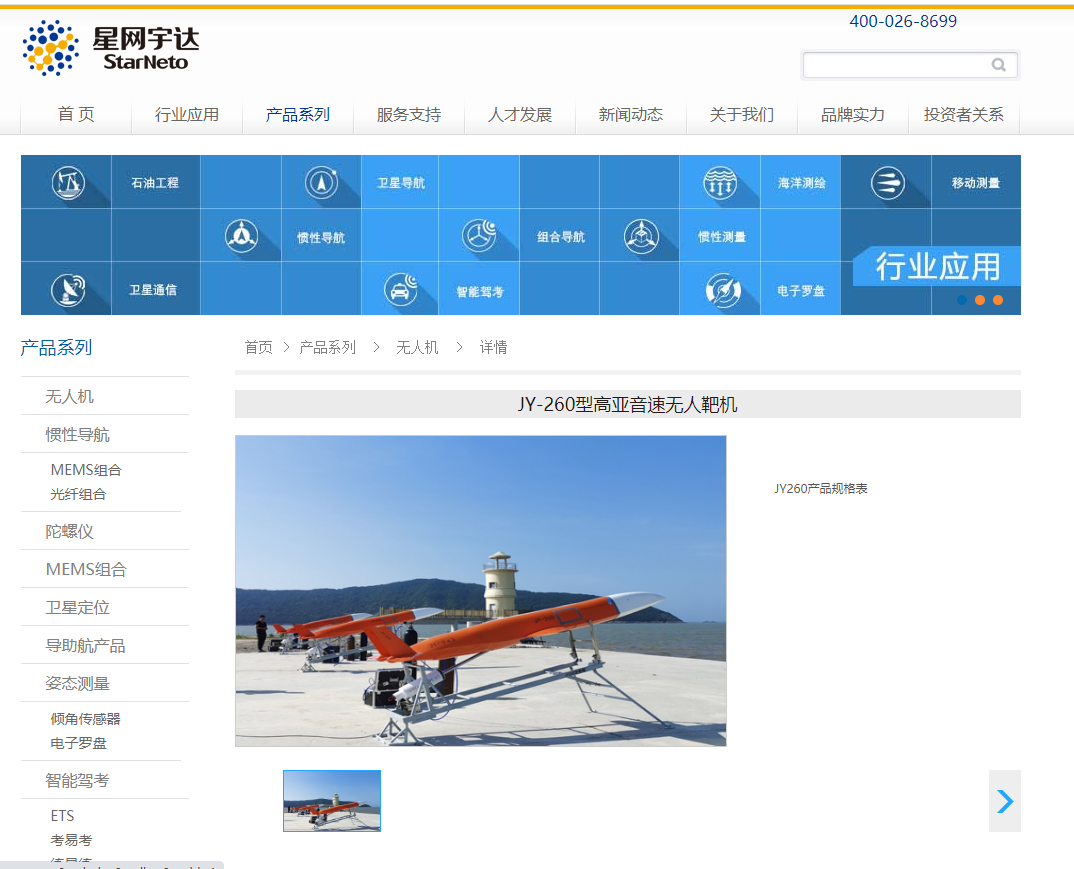The height and width of the screenshot is (869, 1074).
Task: Click the 移动测量 icon in the banner
Action: (886, 182)
